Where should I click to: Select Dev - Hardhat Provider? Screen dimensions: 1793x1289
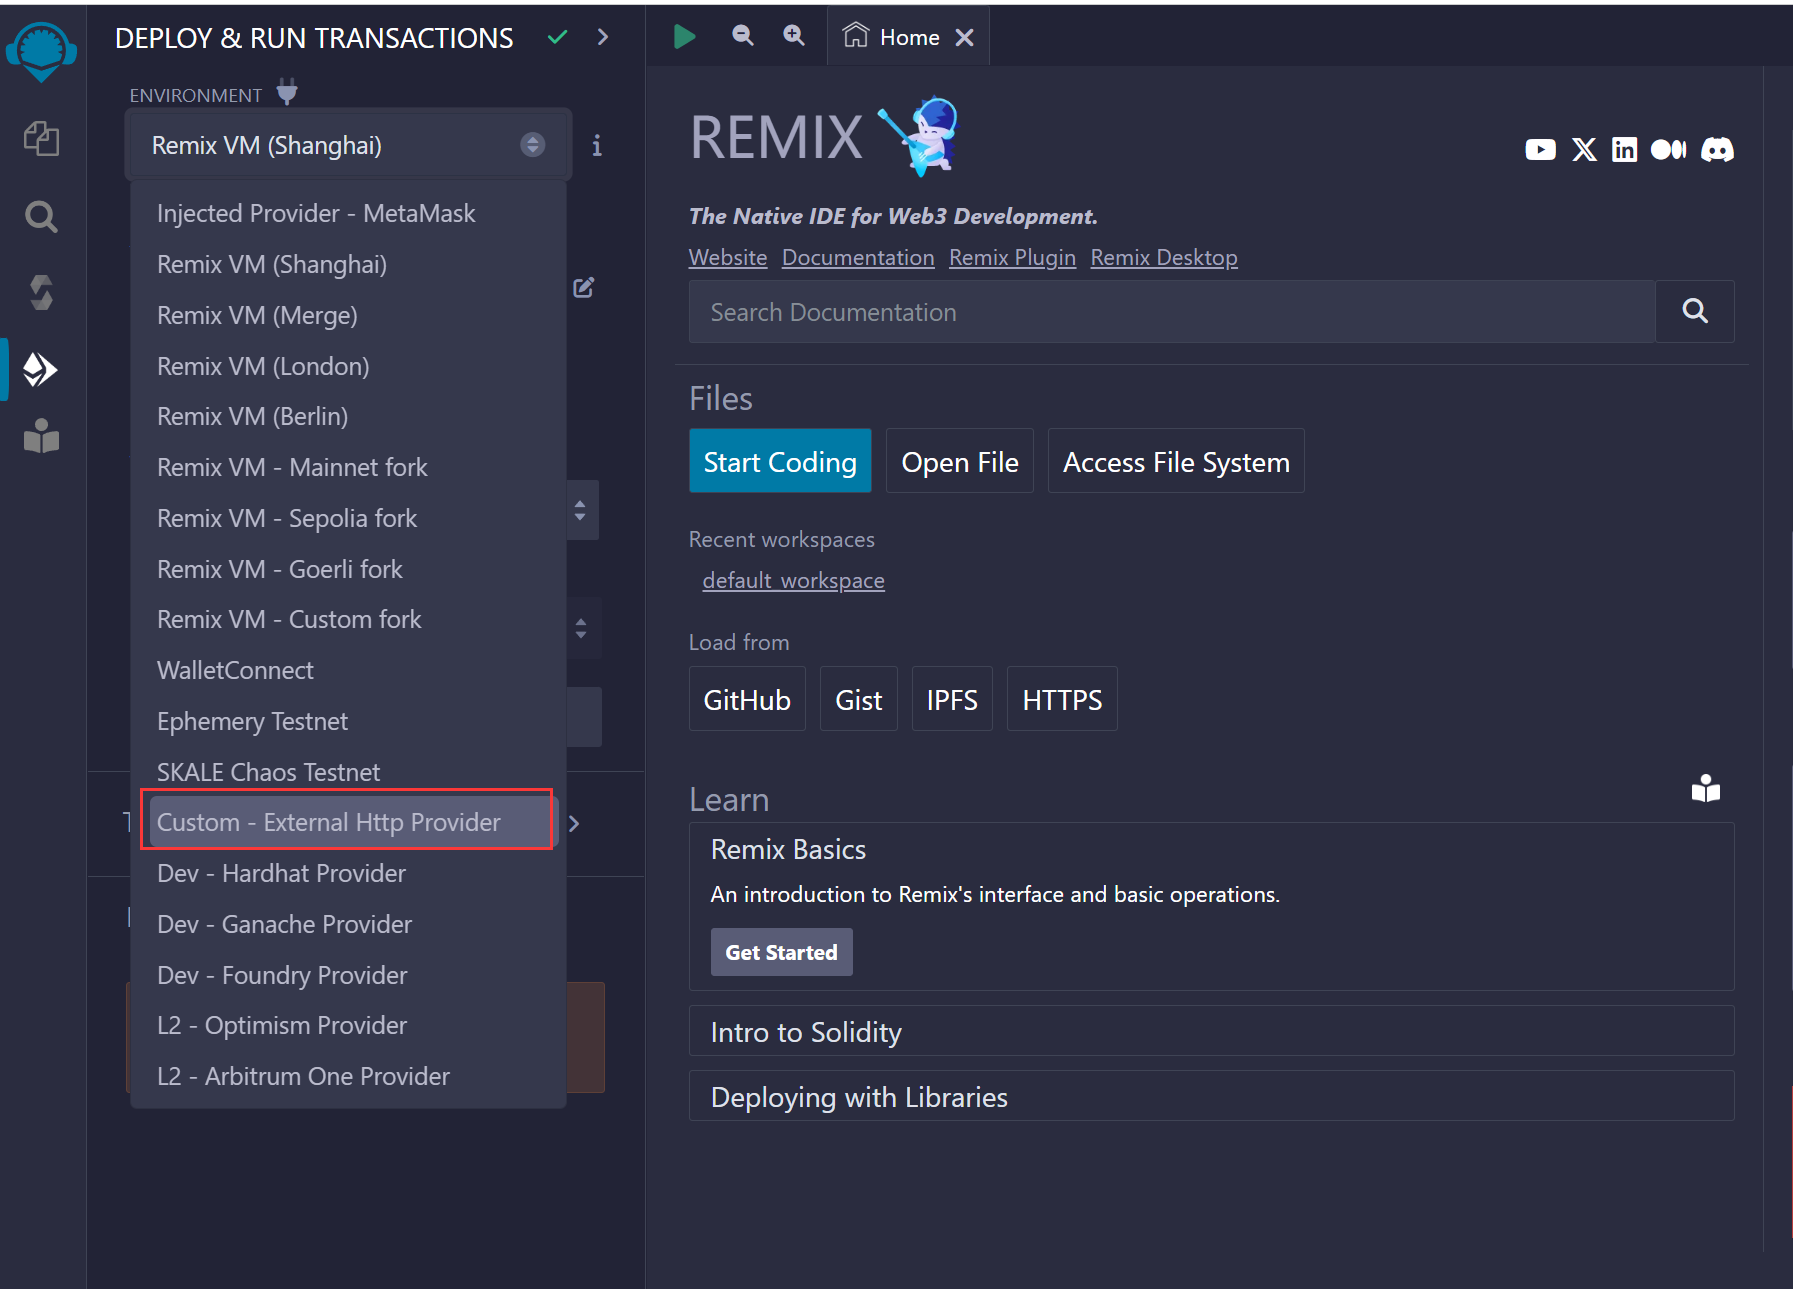(348, 874)
